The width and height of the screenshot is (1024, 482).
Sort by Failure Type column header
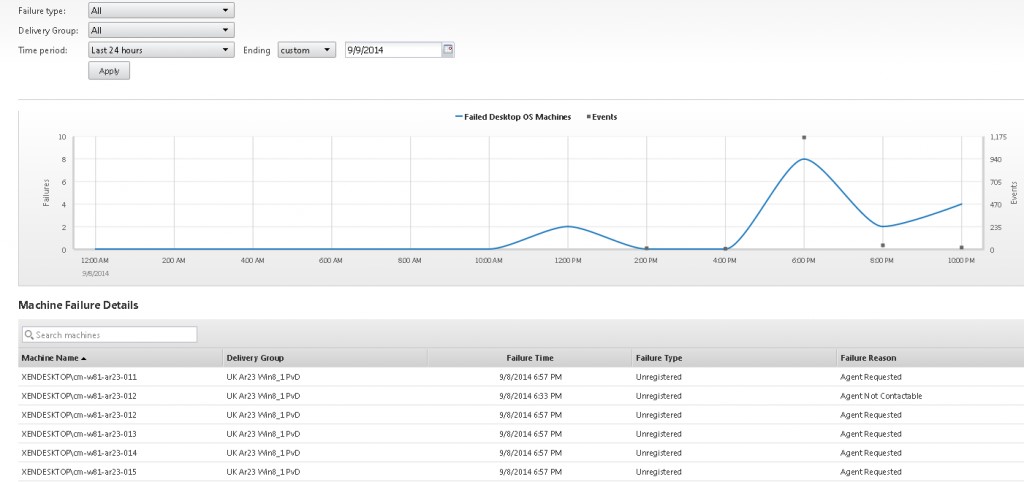(658, 358)
